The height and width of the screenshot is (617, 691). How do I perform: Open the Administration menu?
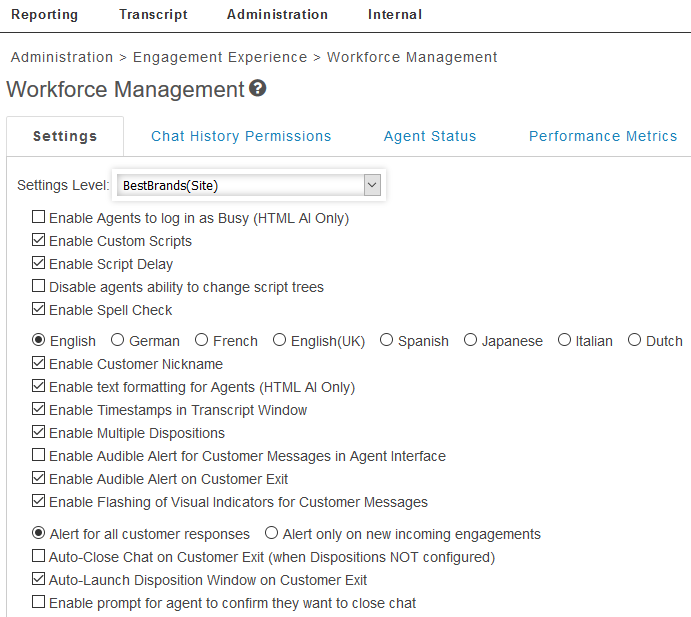pyautogui.click(x=277, y=14)
